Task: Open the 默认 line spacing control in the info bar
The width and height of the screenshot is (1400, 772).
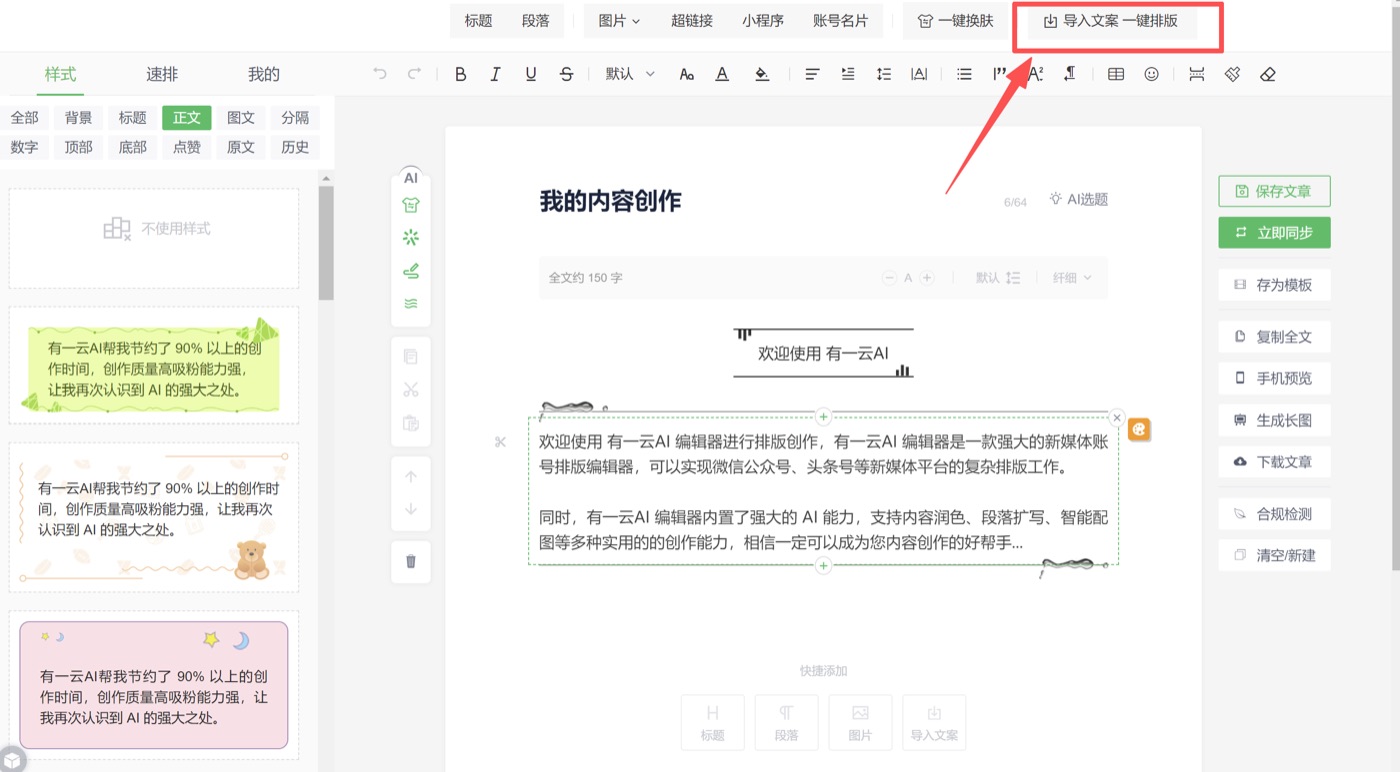Action: coord(998,278)
